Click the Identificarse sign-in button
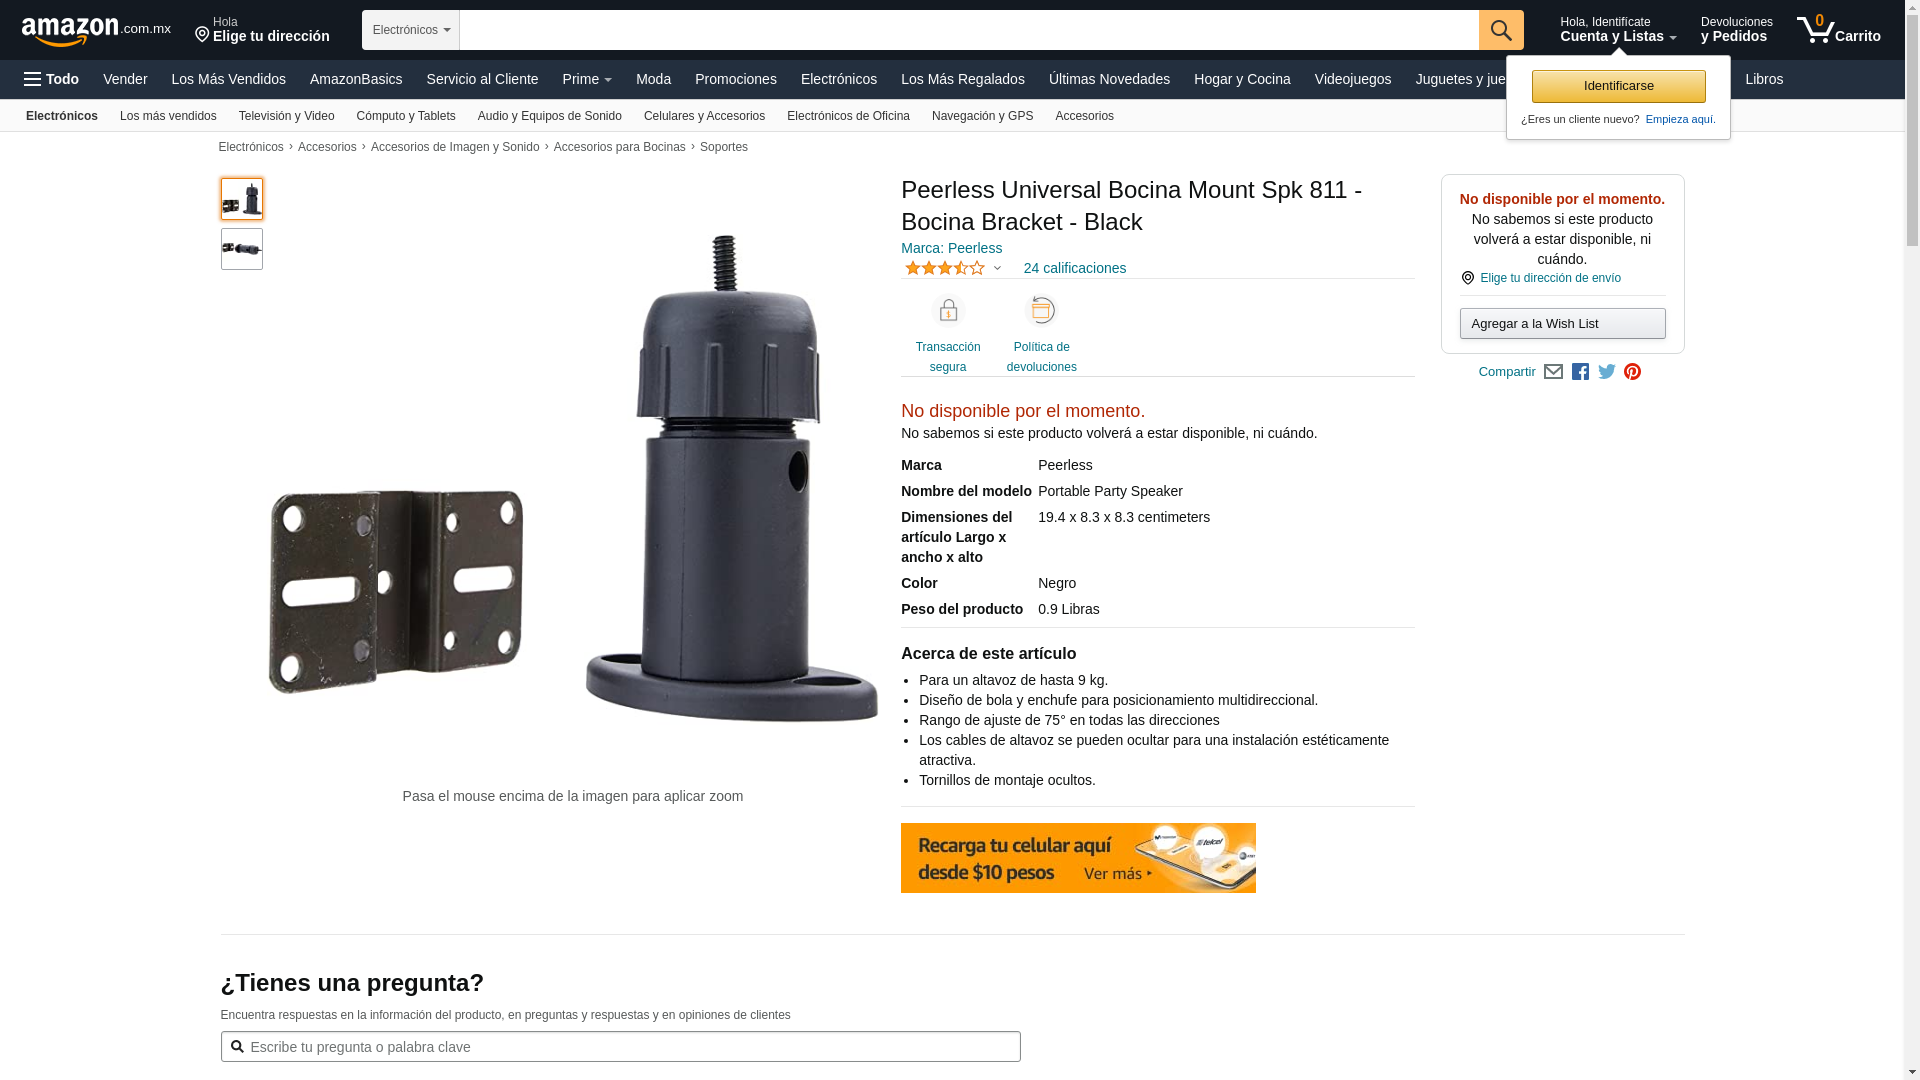Viewport: 1920px width, 1080px height. click(x=1618, y=86)
